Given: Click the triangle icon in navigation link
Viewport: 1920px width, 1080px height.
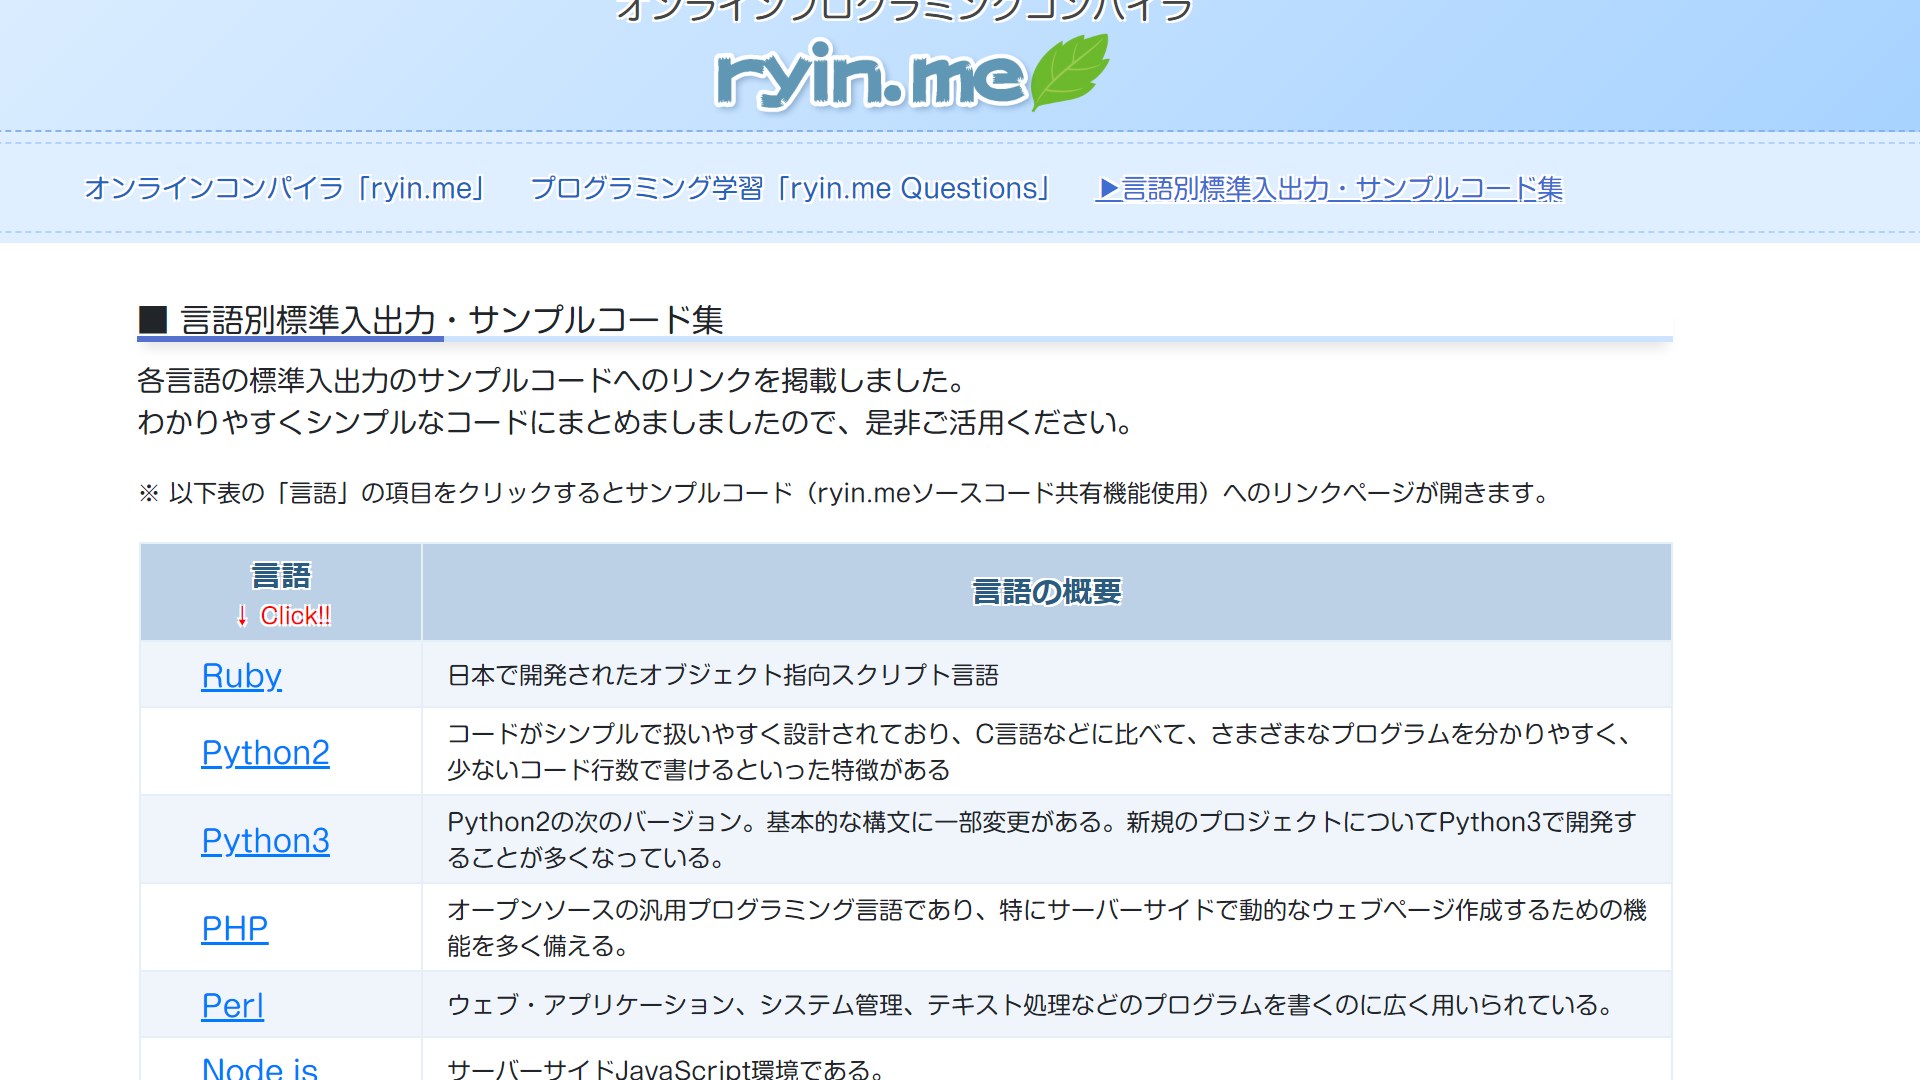Looking at the screenshot, I should [x=1108, y=188].
